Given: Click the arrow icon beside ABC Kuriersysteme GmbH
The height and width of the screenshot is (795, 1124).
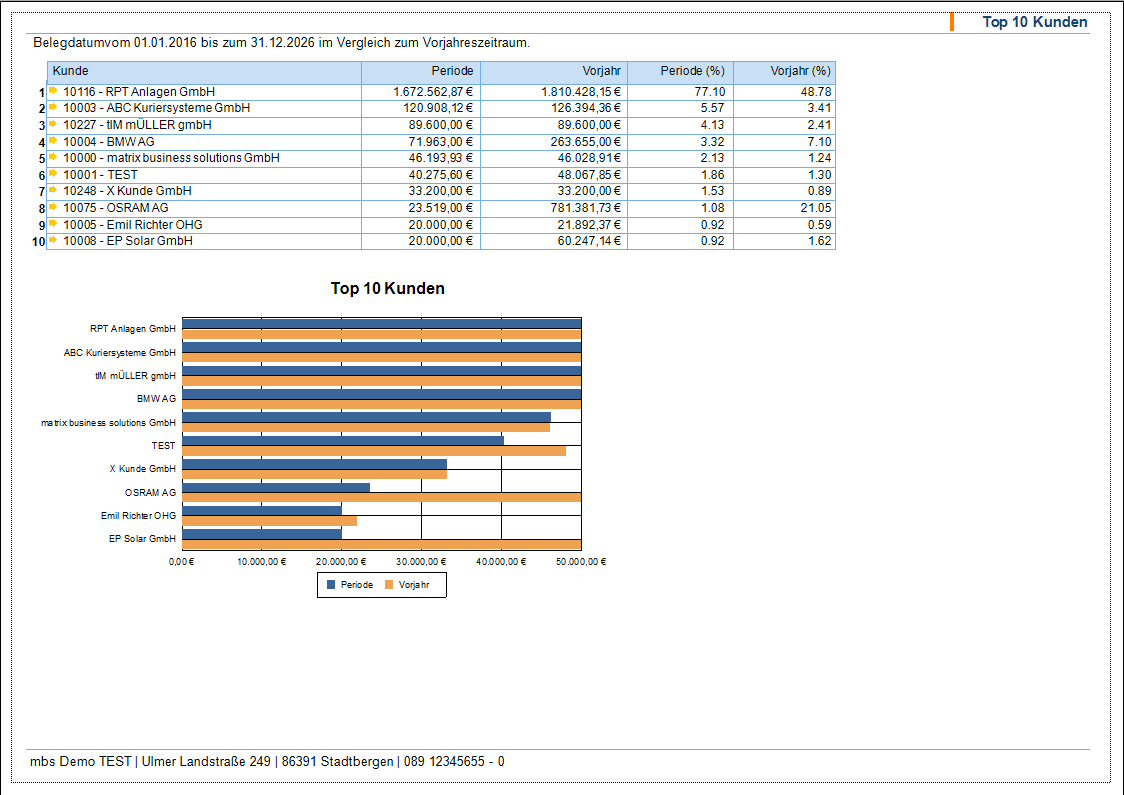Looking at the screenshot, I should [53, 107].
